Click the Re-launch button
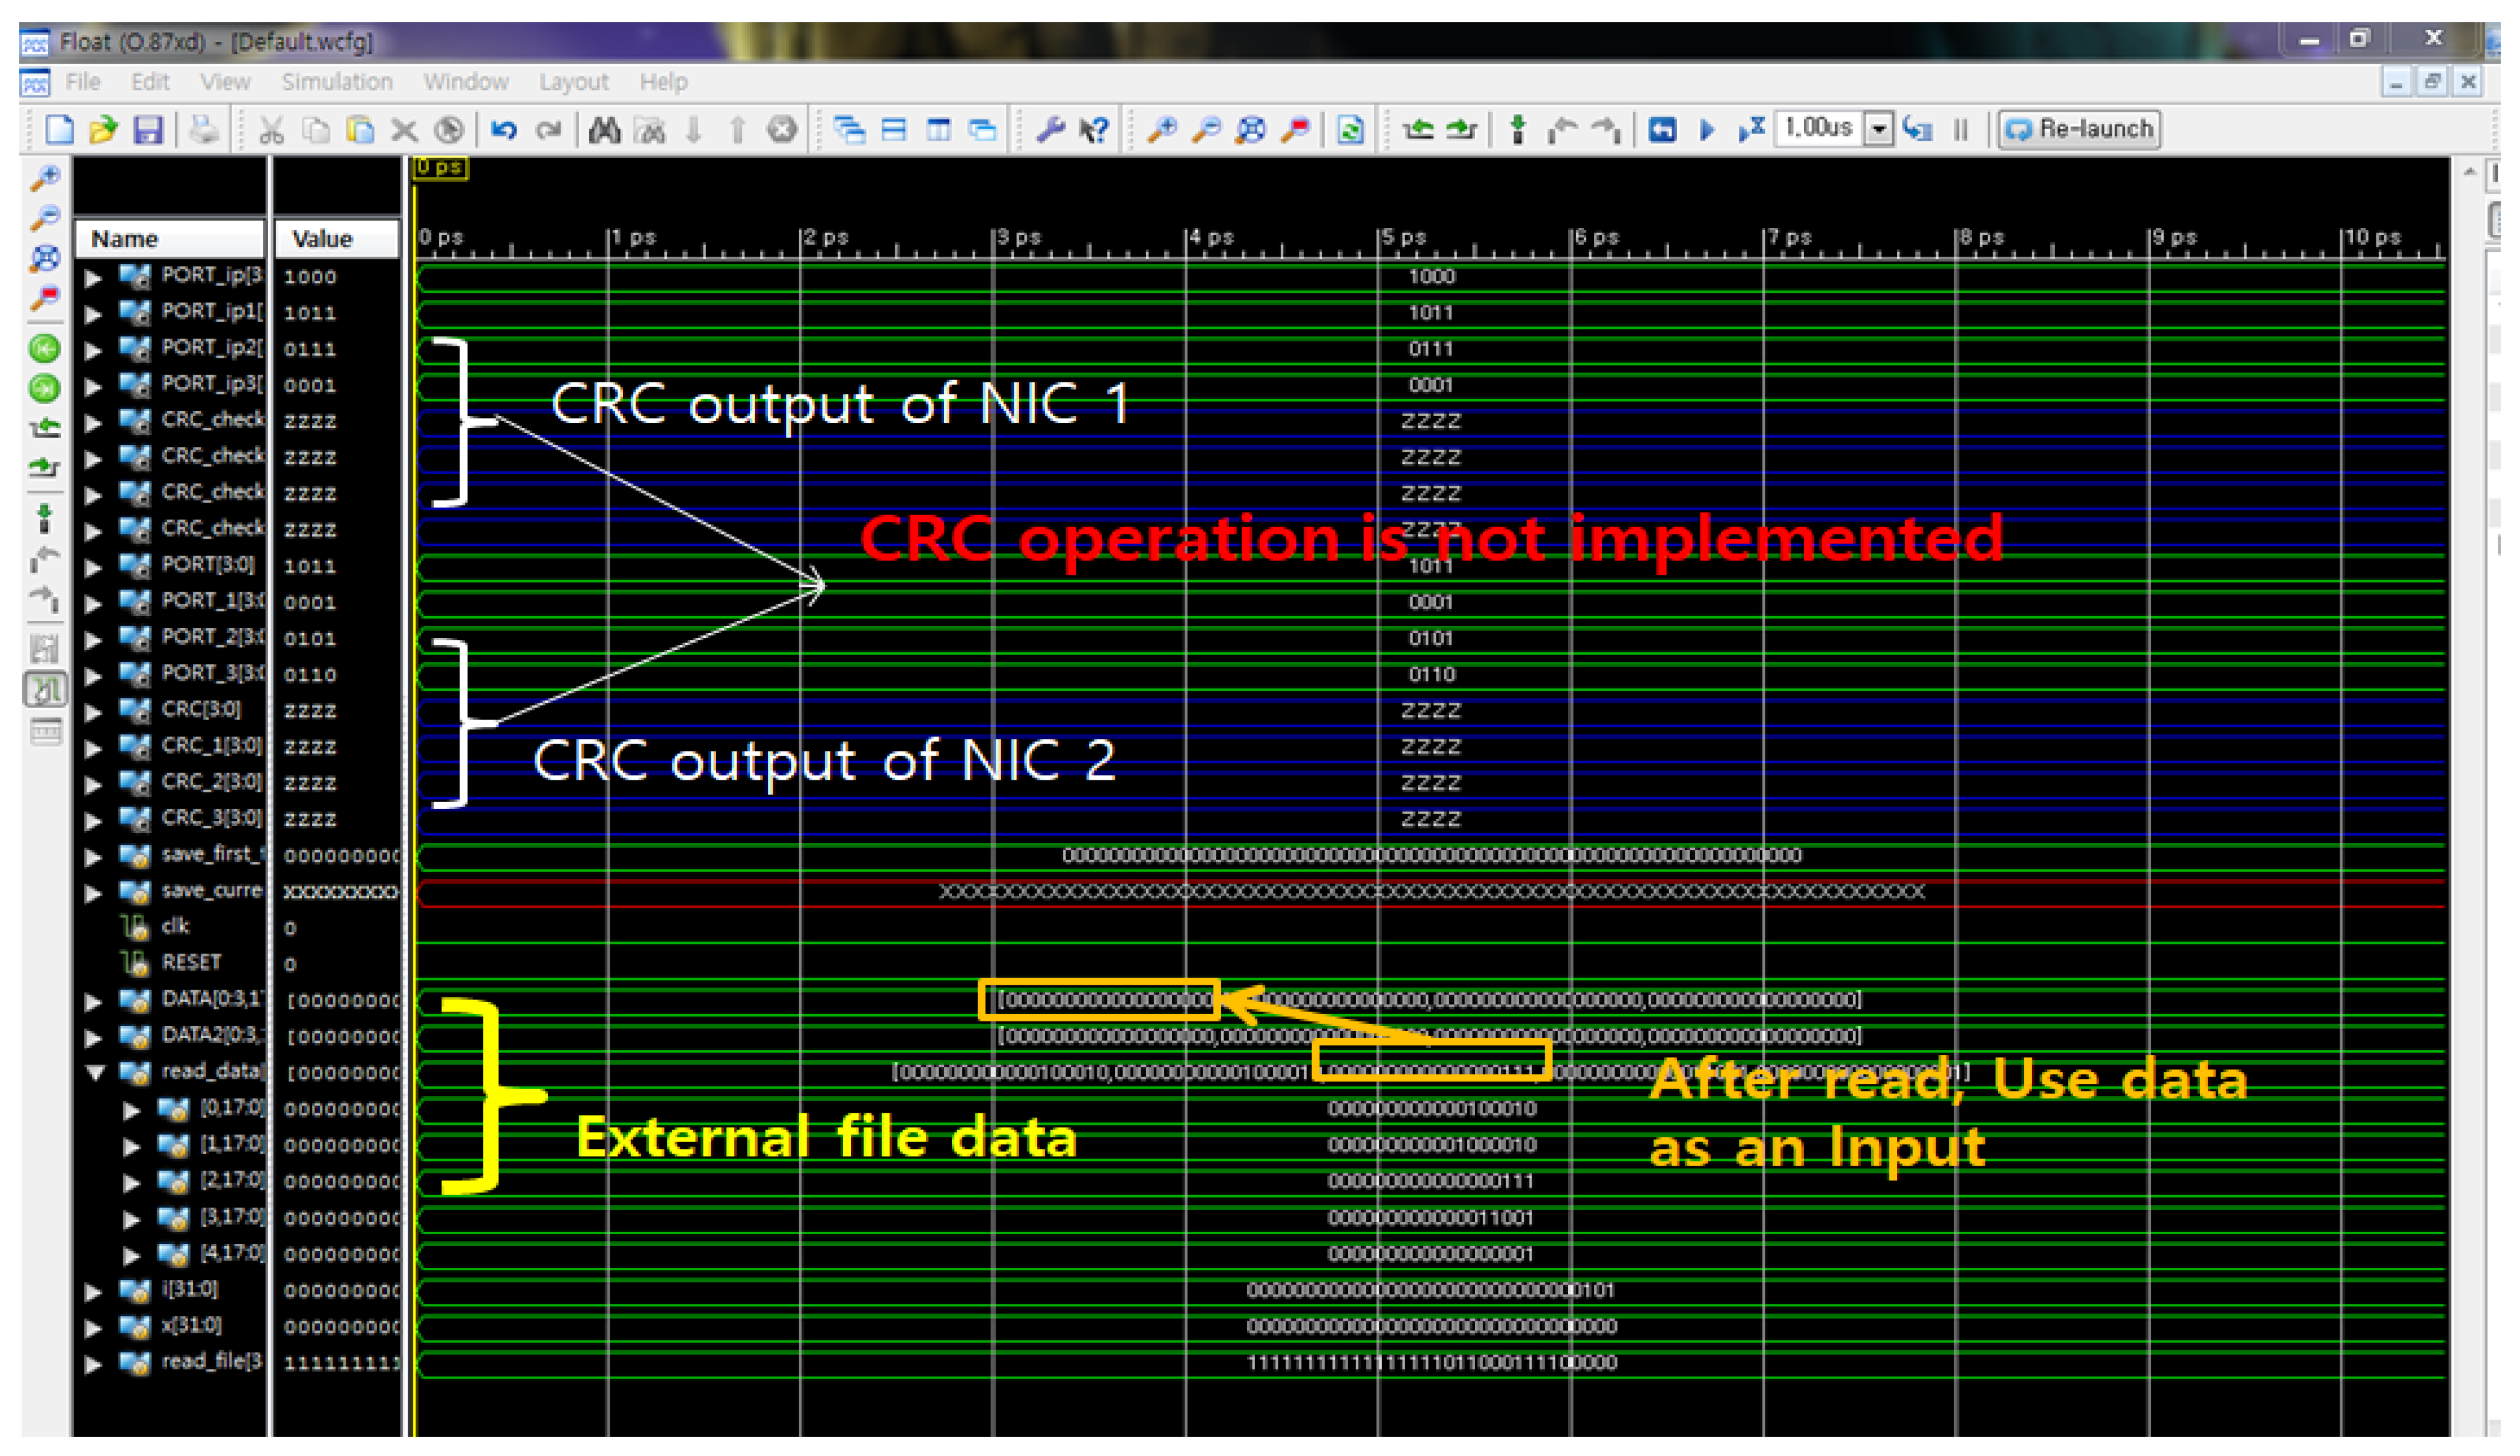Viewport: 2520px width, 1456px height. (x=2080, y=130)
